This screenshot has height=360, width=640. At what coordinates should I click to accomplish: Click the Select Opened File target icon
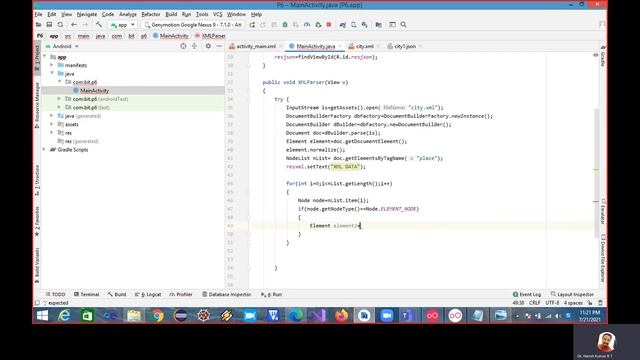[183, 46]
